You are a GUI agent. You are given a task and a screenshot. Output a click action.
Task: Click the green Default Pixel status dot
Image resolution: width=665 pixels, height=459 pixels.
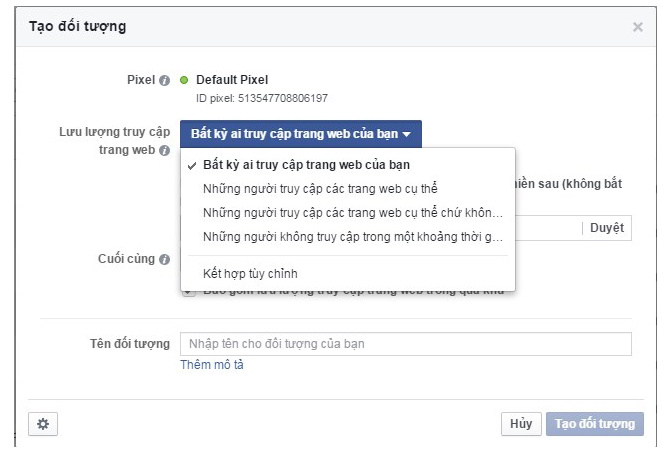coord(184,80)
